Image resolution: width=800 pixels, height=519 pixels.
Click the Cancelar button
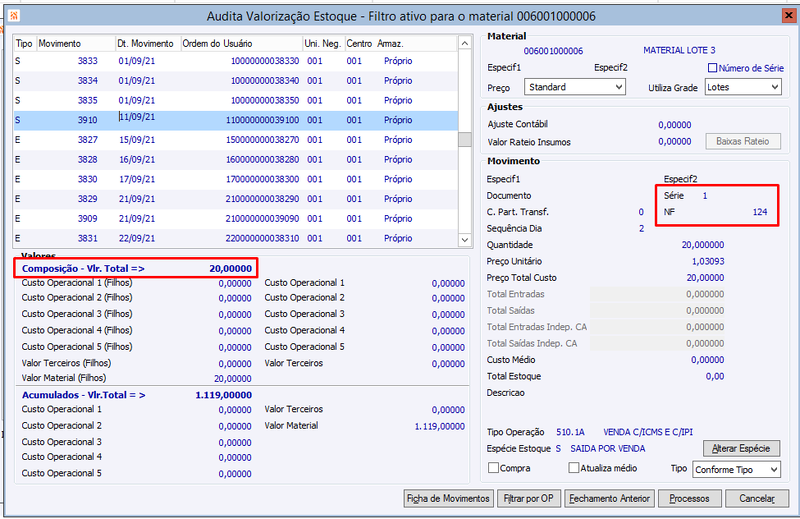[757, 498]
